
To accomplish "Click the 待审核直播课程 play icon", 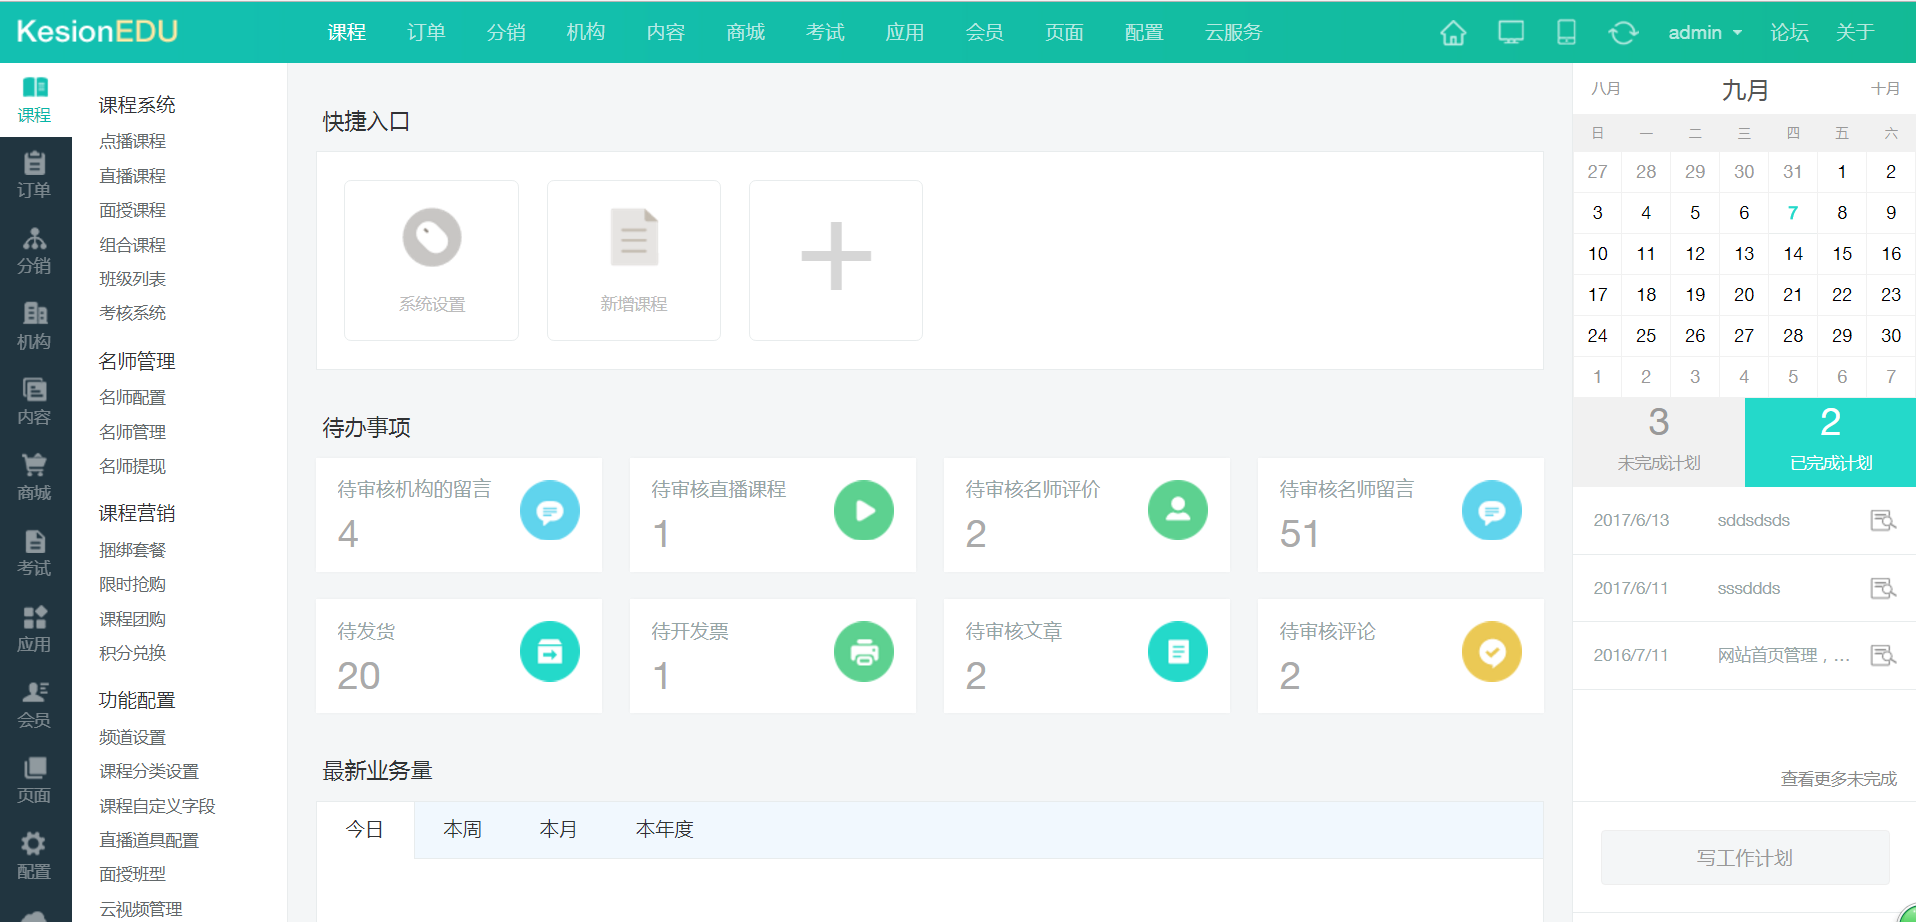I will click(863, 510).
